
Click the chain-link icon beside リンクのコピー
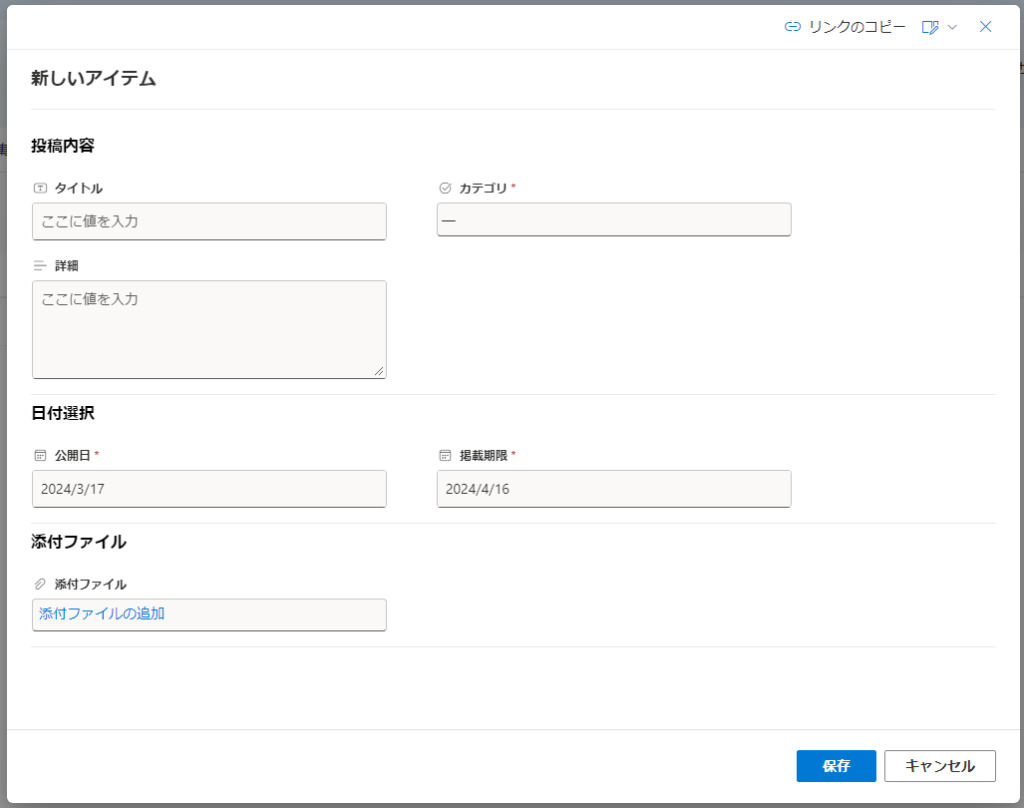coord(792,27)
